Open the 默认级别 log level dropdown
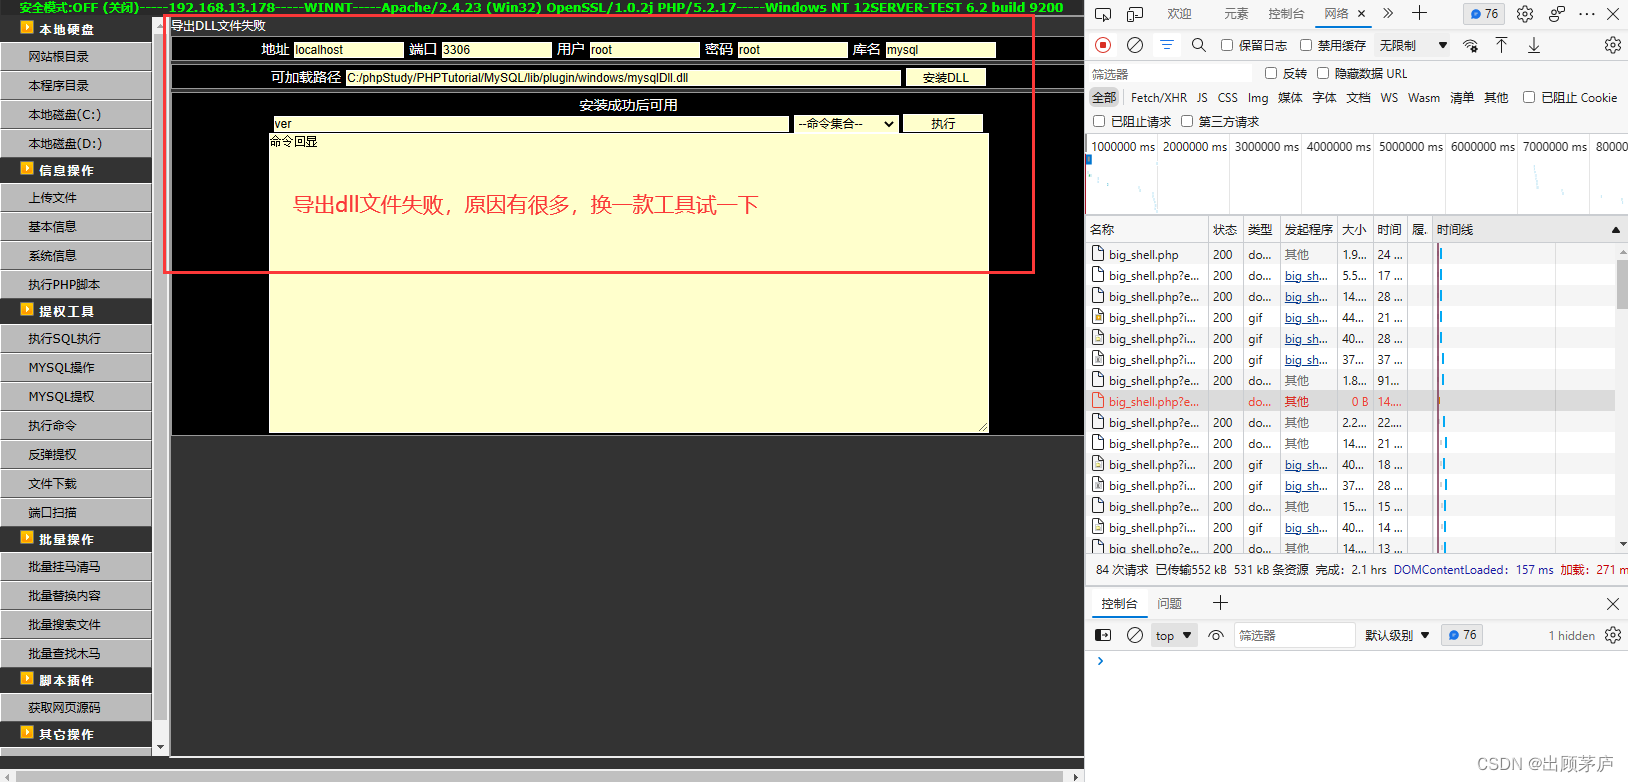1628x782 pixels. pyautogui.click(x=1397, y=635)
